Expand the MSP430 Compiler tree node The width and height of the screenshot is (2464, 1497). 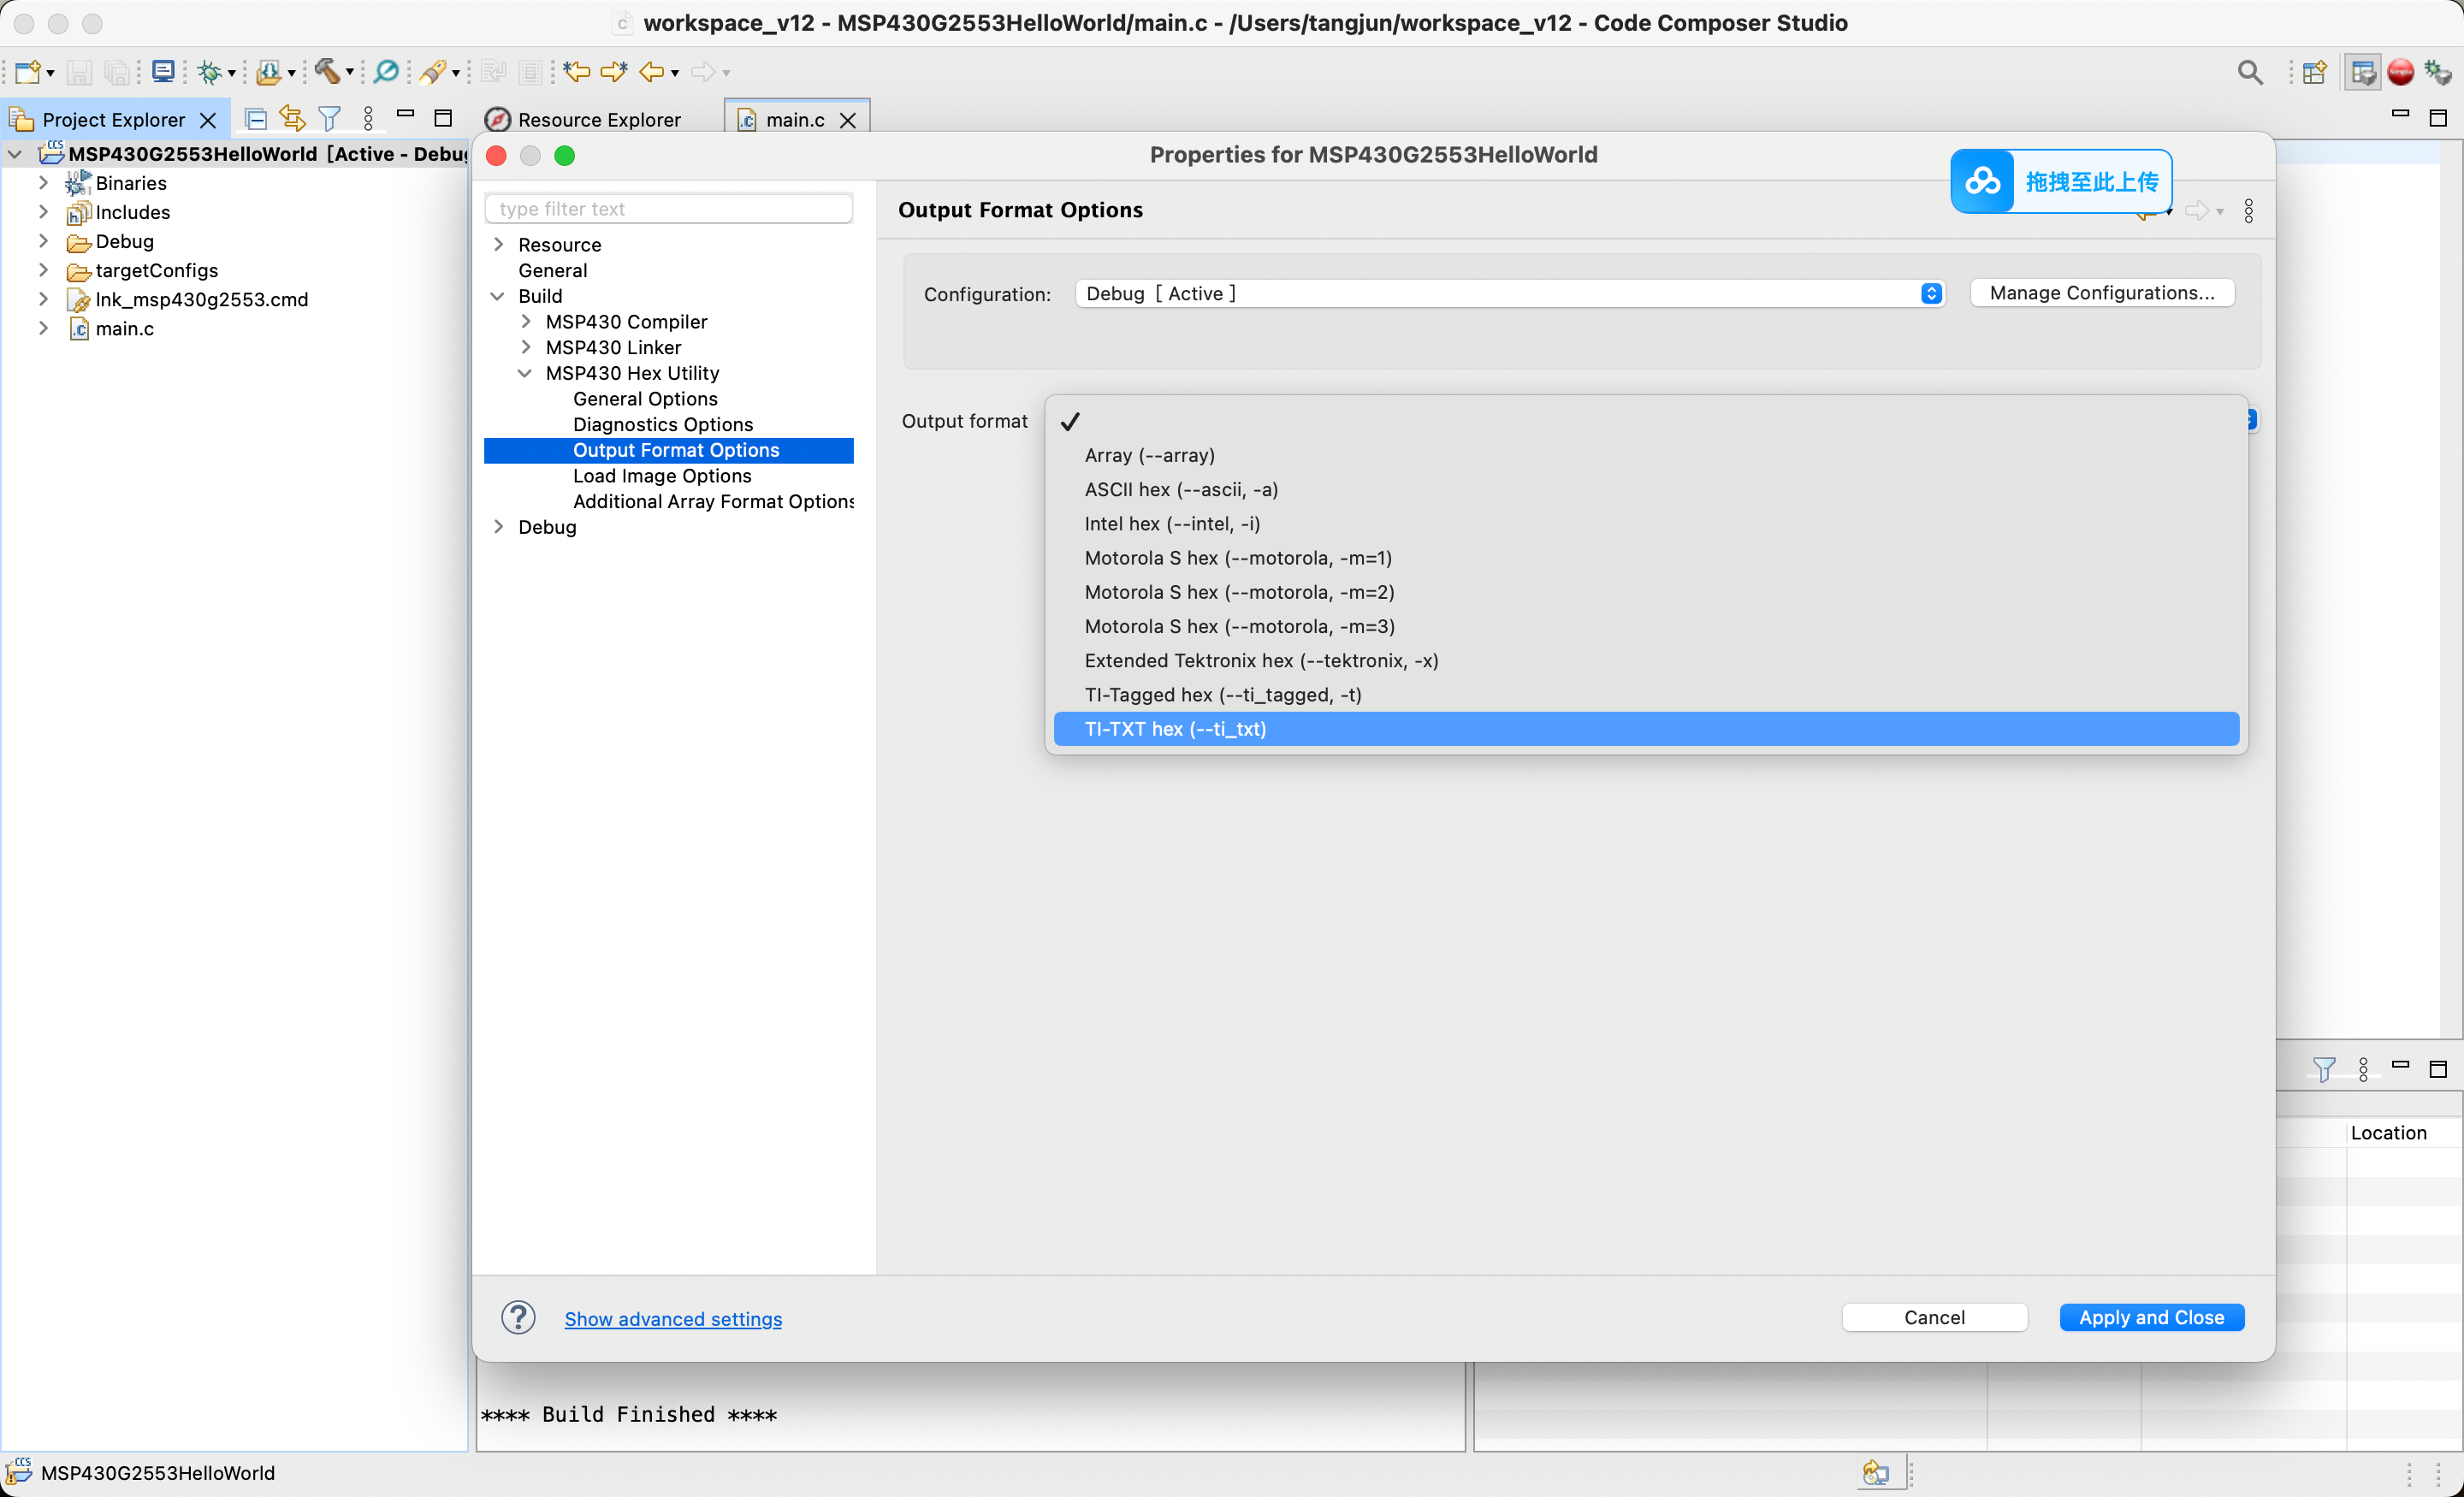pos(525,322)
